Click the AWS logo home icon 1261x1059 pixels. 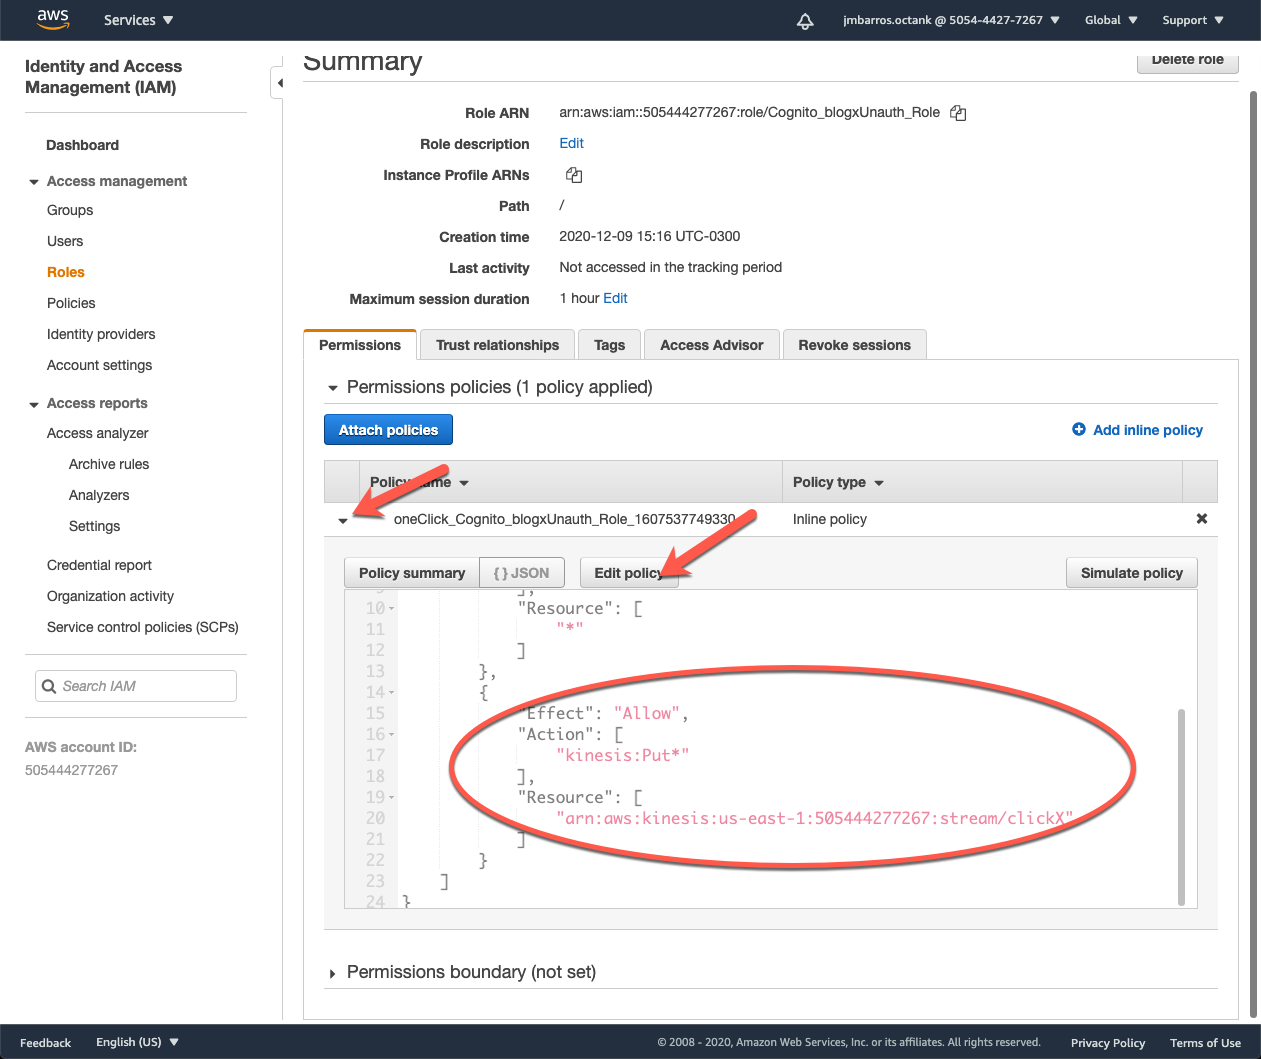click(52, 19)
